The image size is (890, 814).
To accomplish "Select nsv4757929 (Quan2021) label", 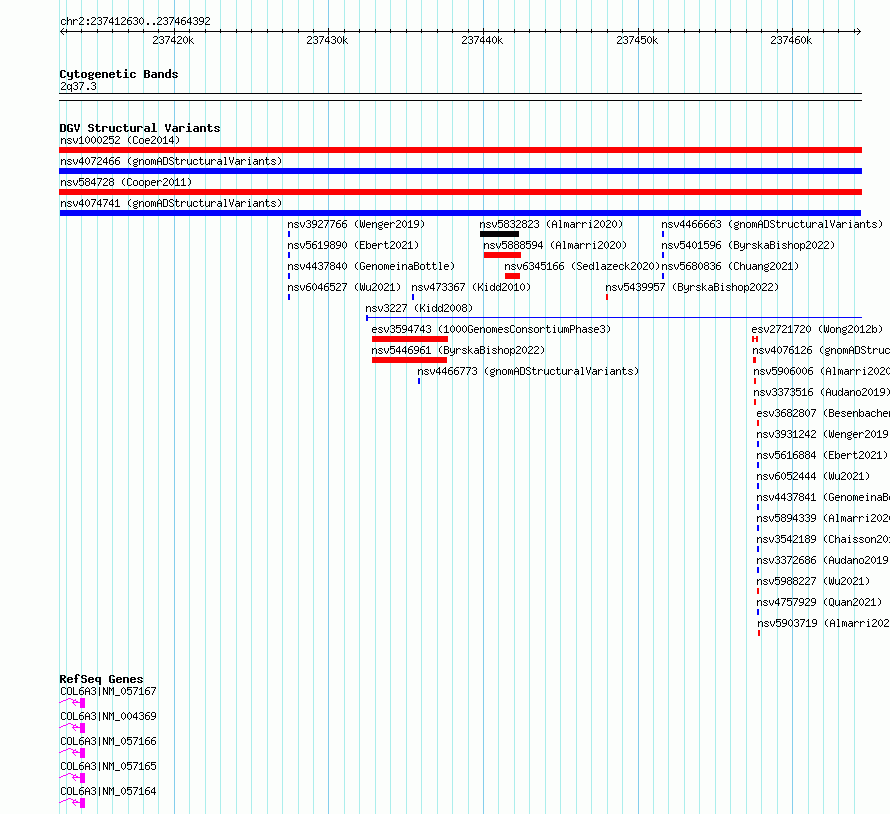I will click(x=820, y=602).
